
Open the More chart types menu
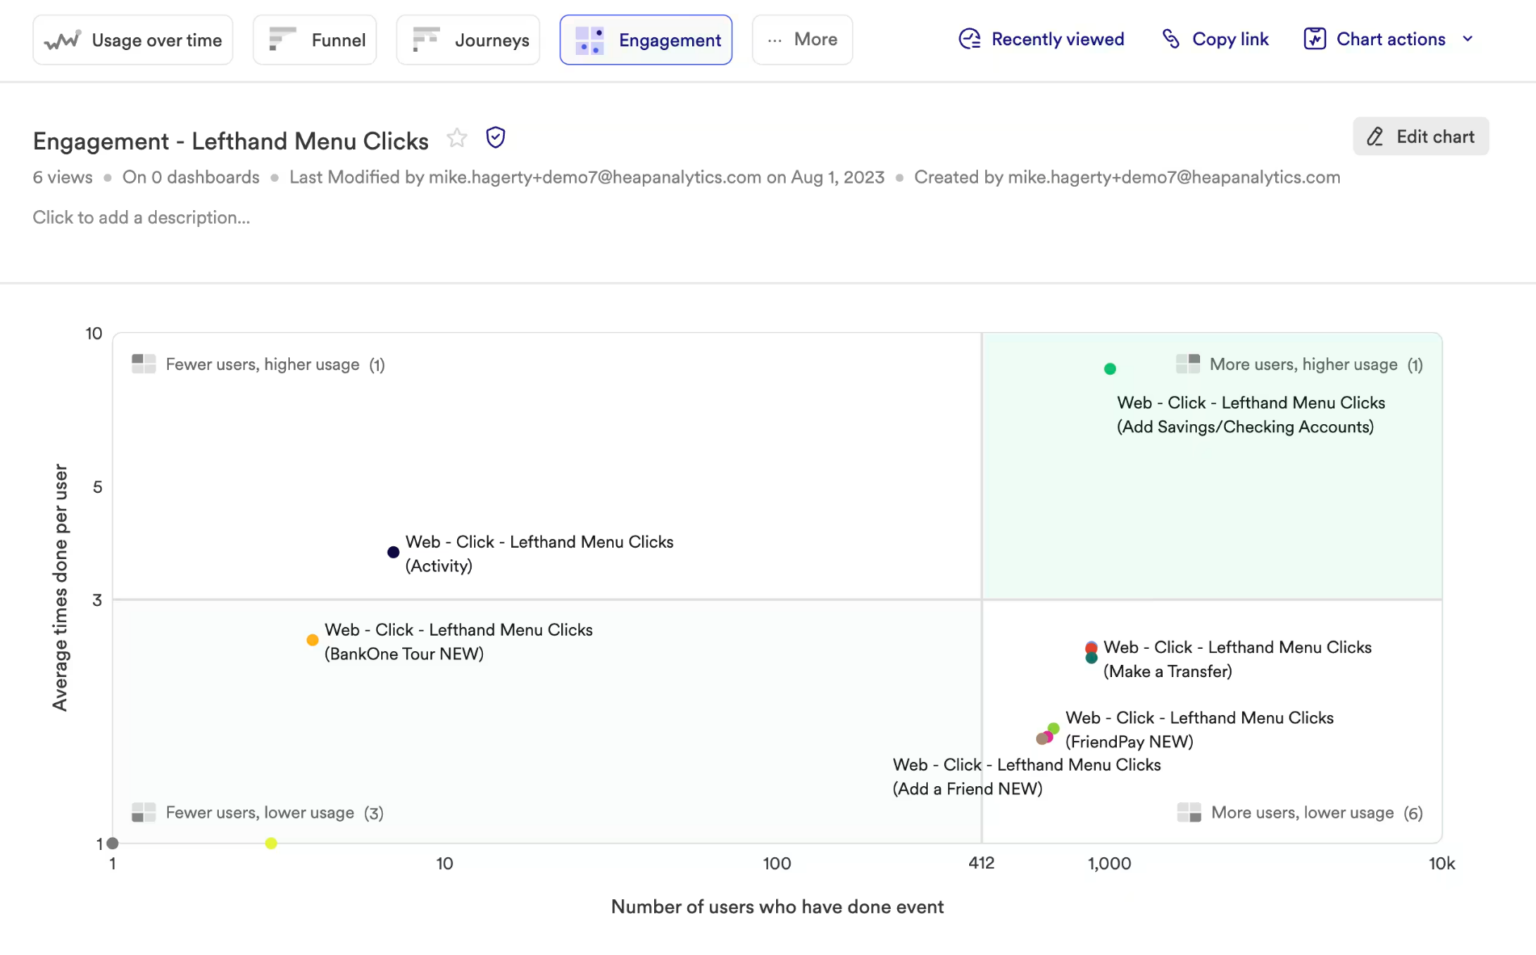[802, 39]
